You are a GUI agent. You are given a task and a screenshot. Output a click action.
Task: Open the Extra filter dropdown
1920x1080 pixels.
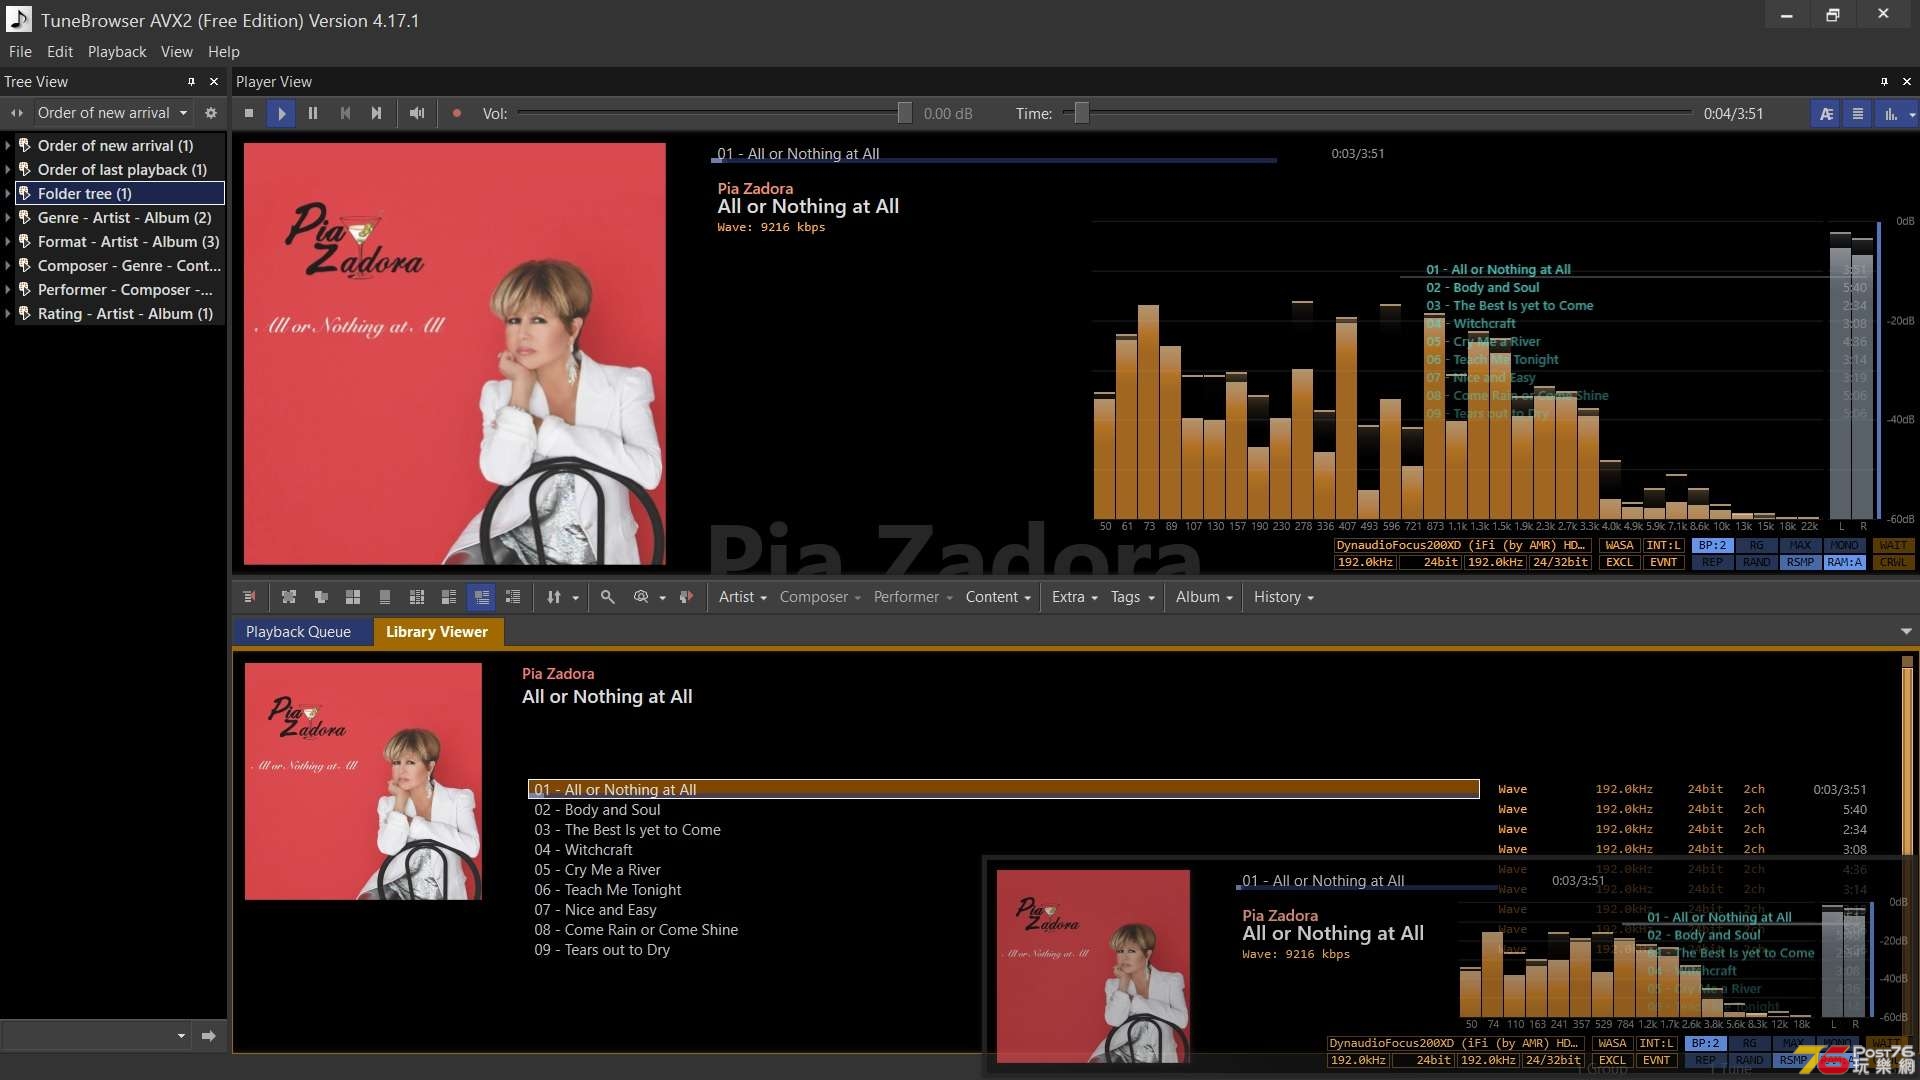coord(1075,597)
